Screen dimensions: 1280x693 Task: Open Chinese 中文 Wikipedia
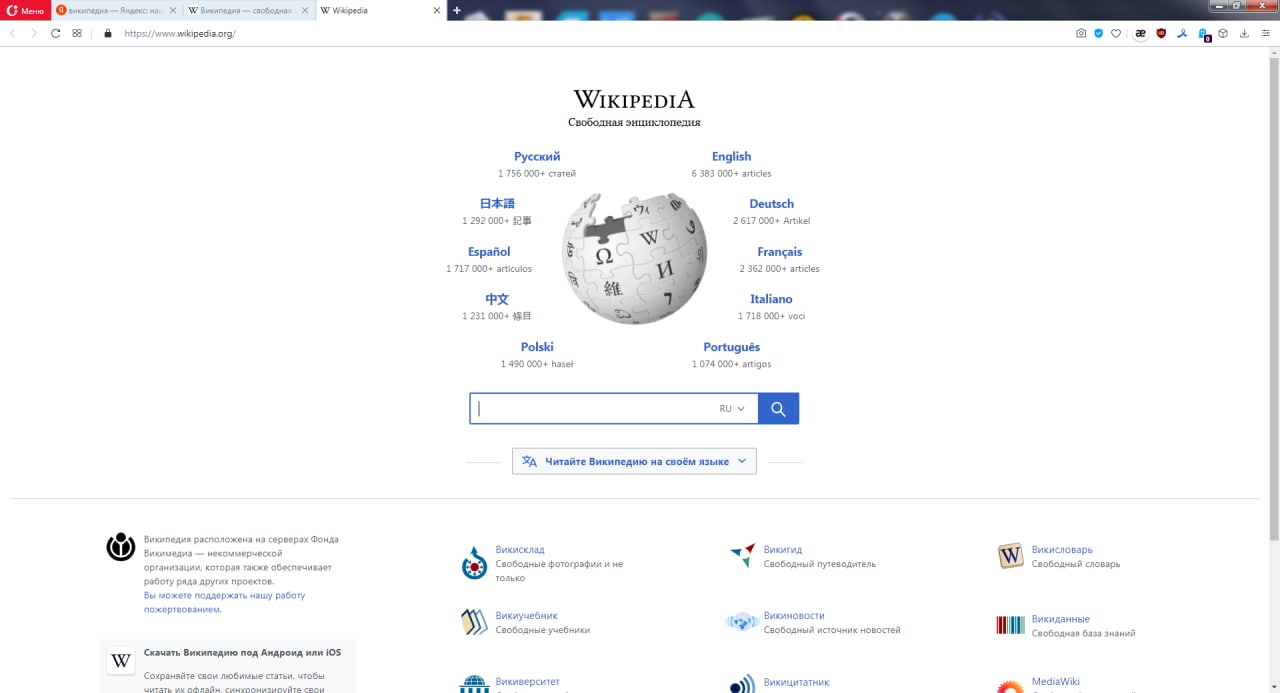[497, 299]
